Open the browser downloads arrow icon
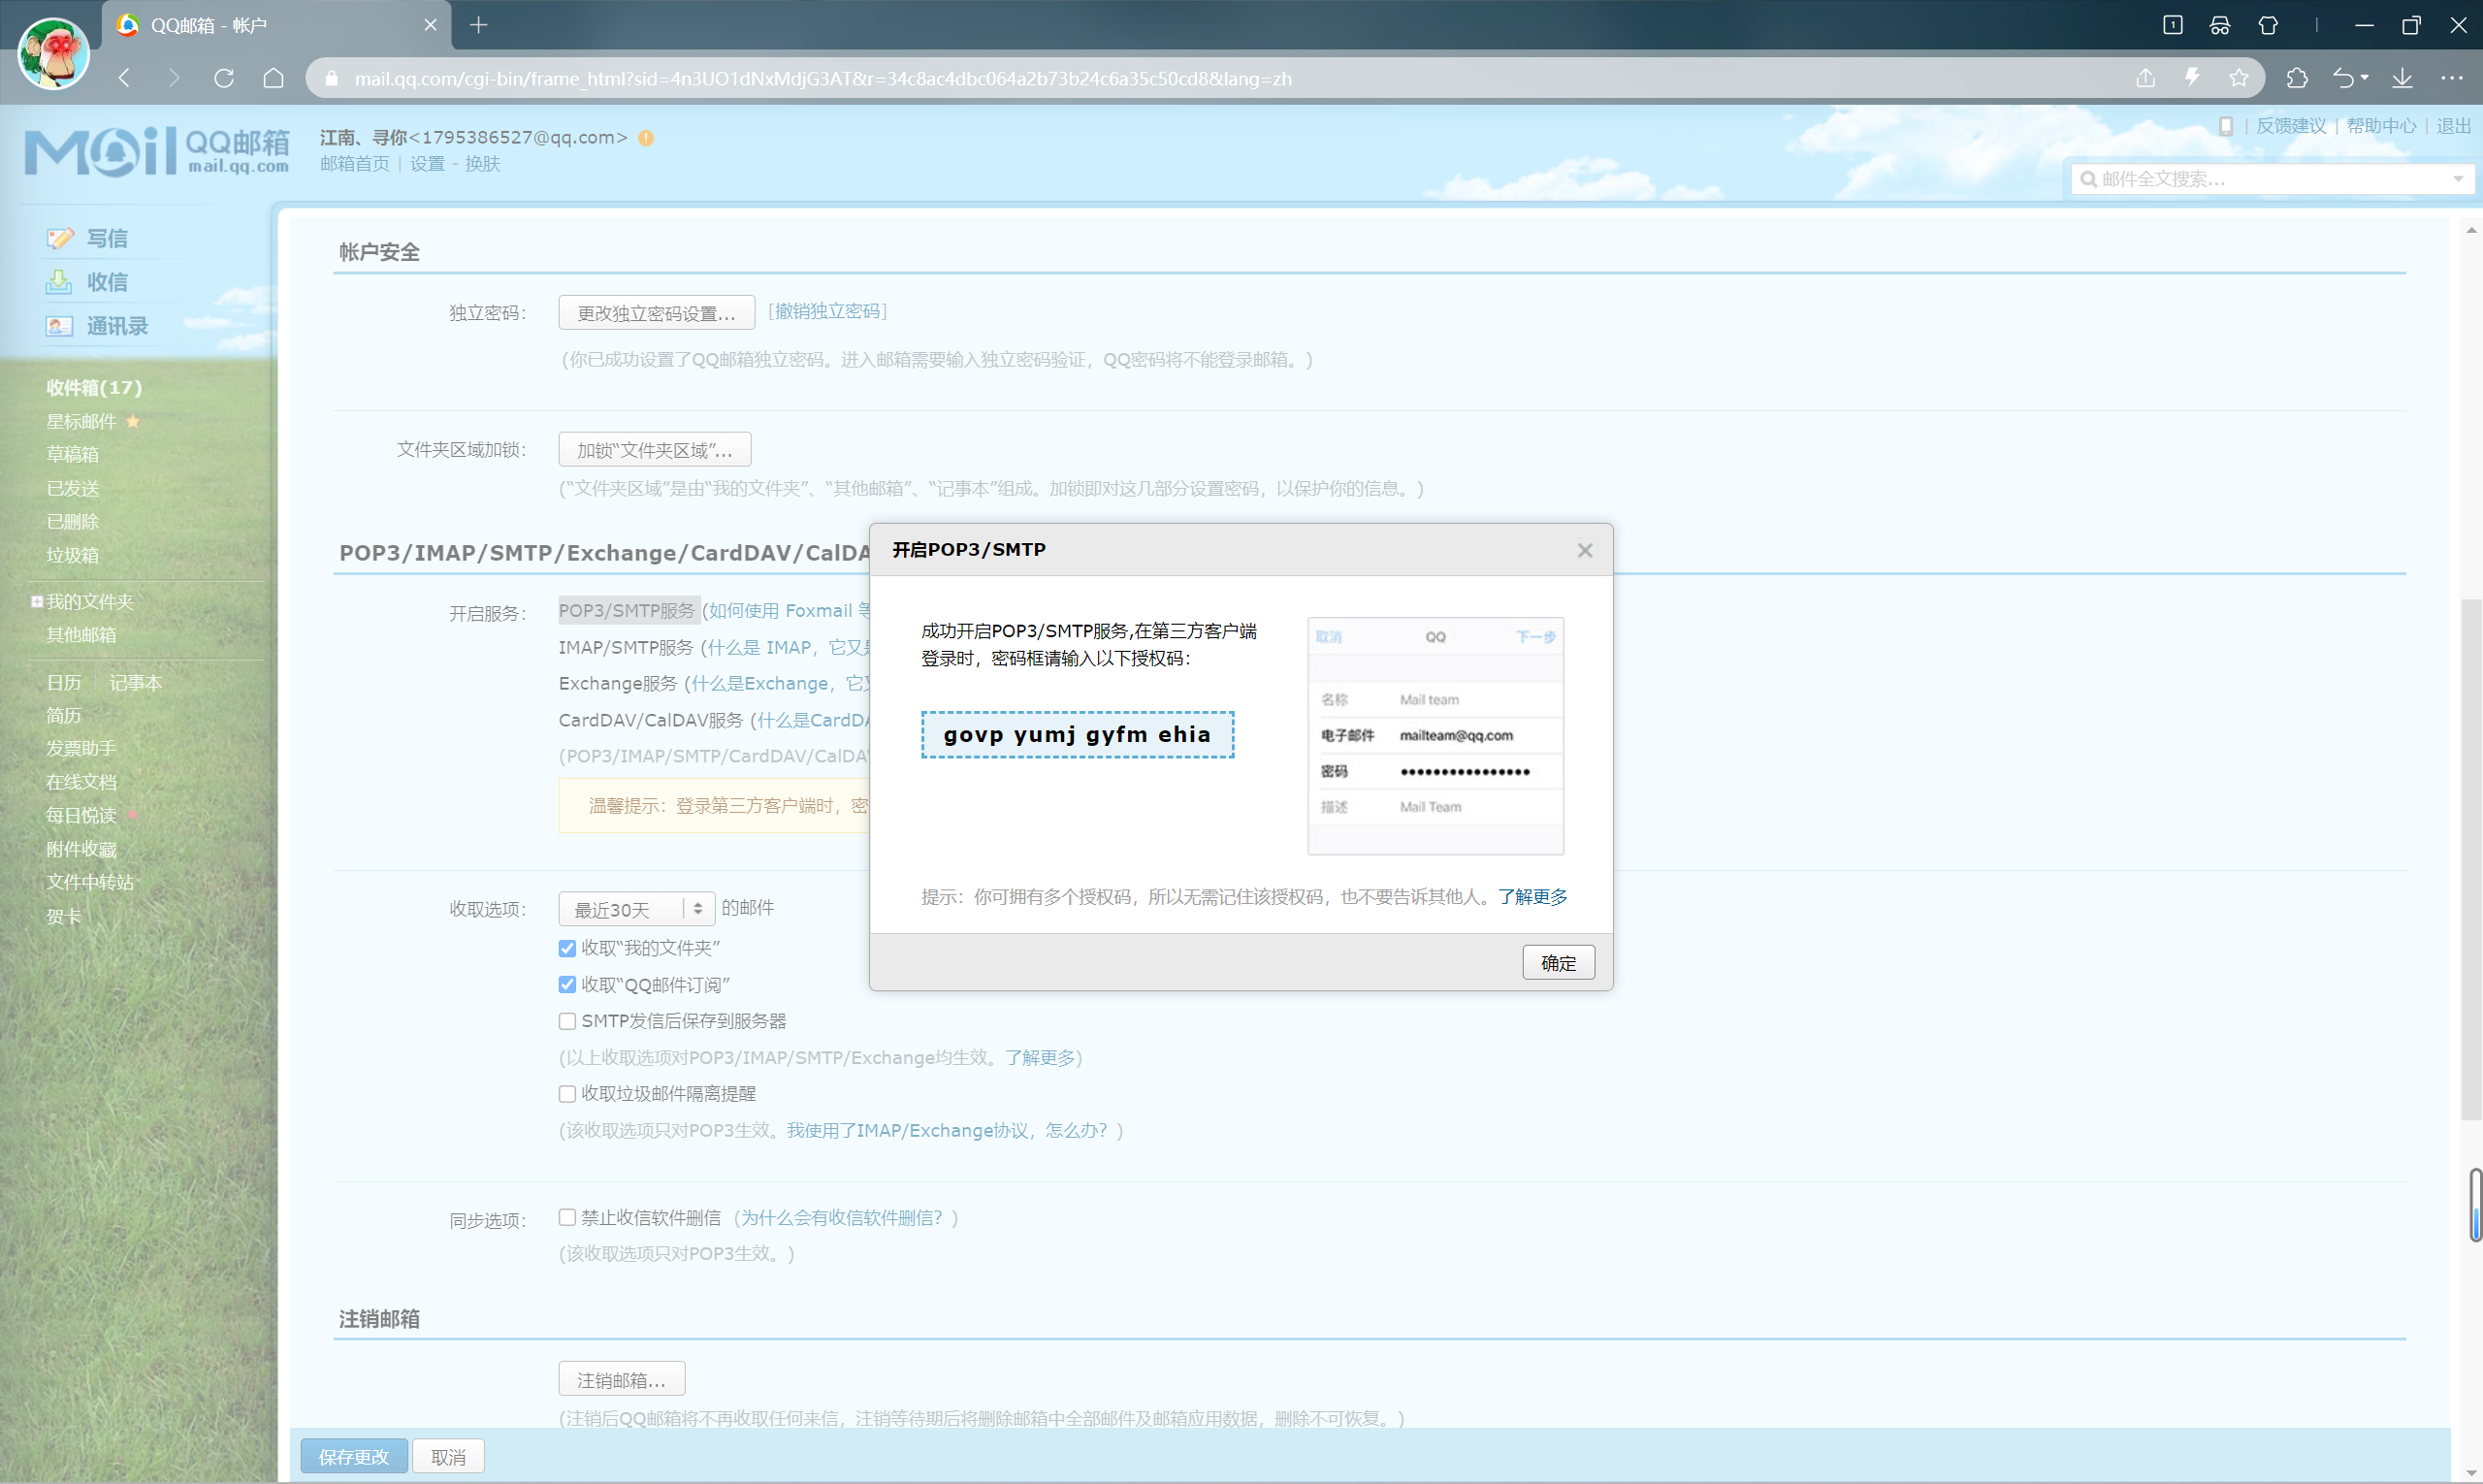Viewport: 2483px width, 1484px height. (2402, 78)
